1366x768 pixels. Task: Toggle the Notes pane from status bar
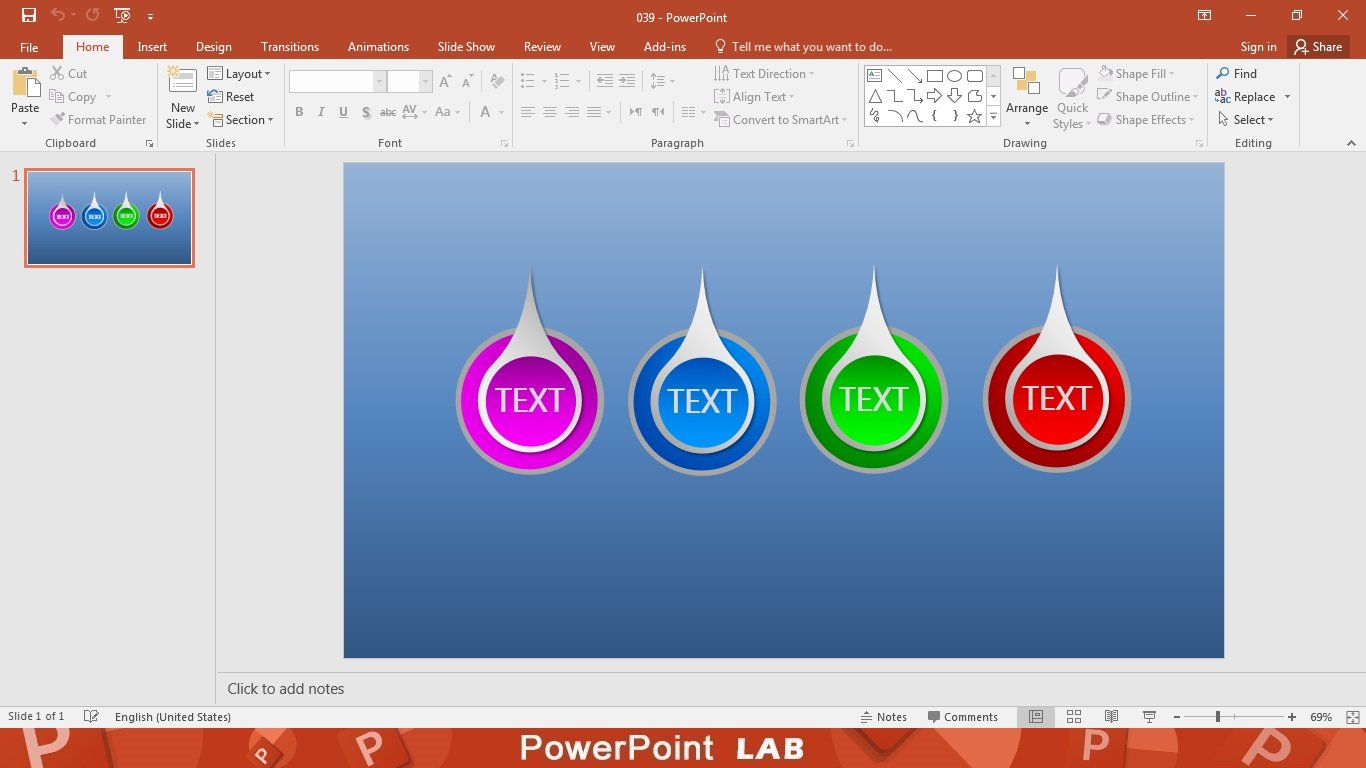(x=883, y=717)
